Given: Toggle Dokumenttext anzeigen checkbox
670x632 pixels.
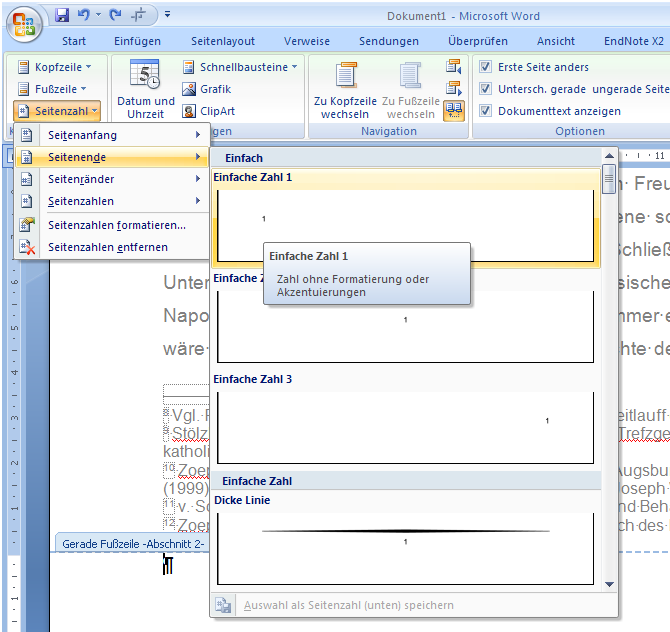Looking at the screenshot, I should tap(485, 111).
